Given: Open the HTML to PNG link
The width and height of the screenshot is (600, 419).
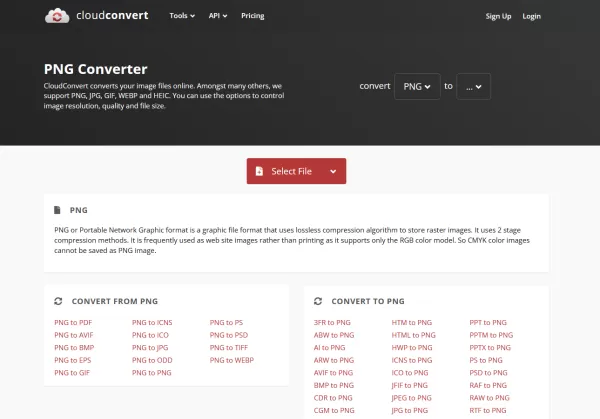Looking at the screenshot, I should tap(414, 335).
